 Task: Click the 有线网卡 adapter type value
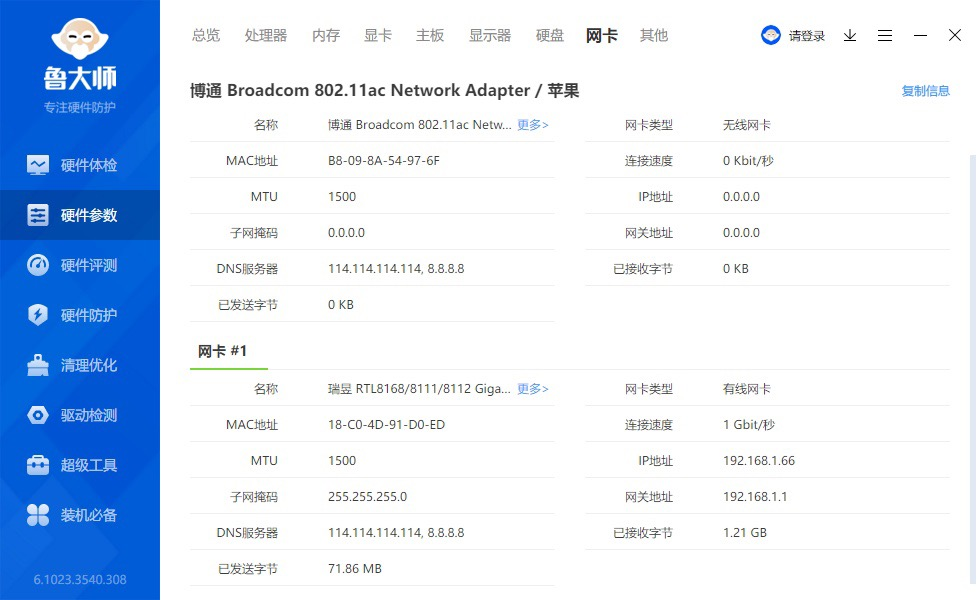click(746, 389)
